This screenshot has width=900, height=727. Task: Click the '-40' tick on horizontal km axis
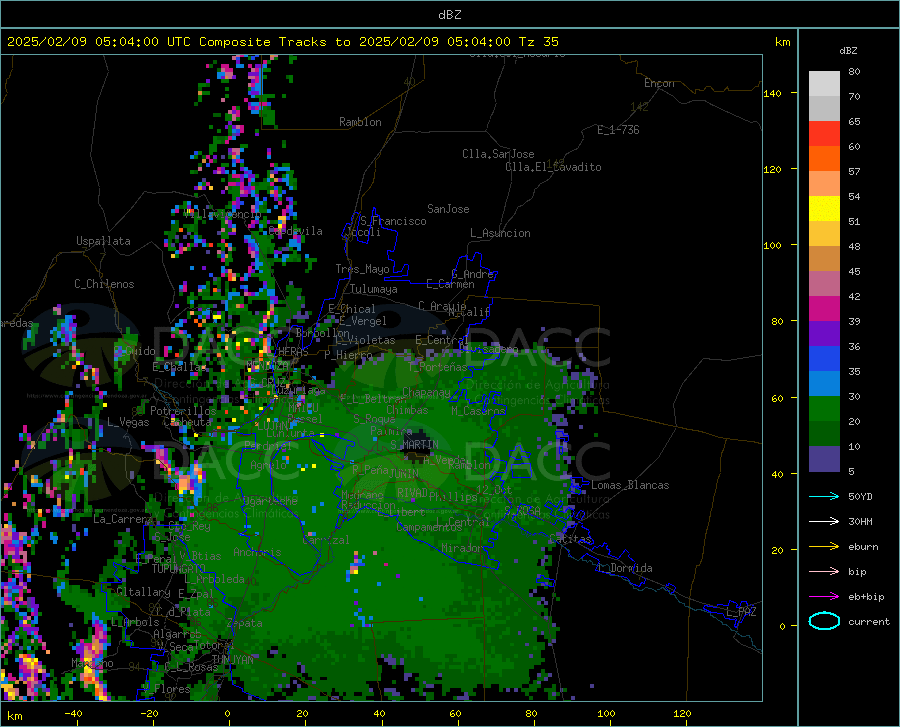pyautogui.click(x=73, y=714)
